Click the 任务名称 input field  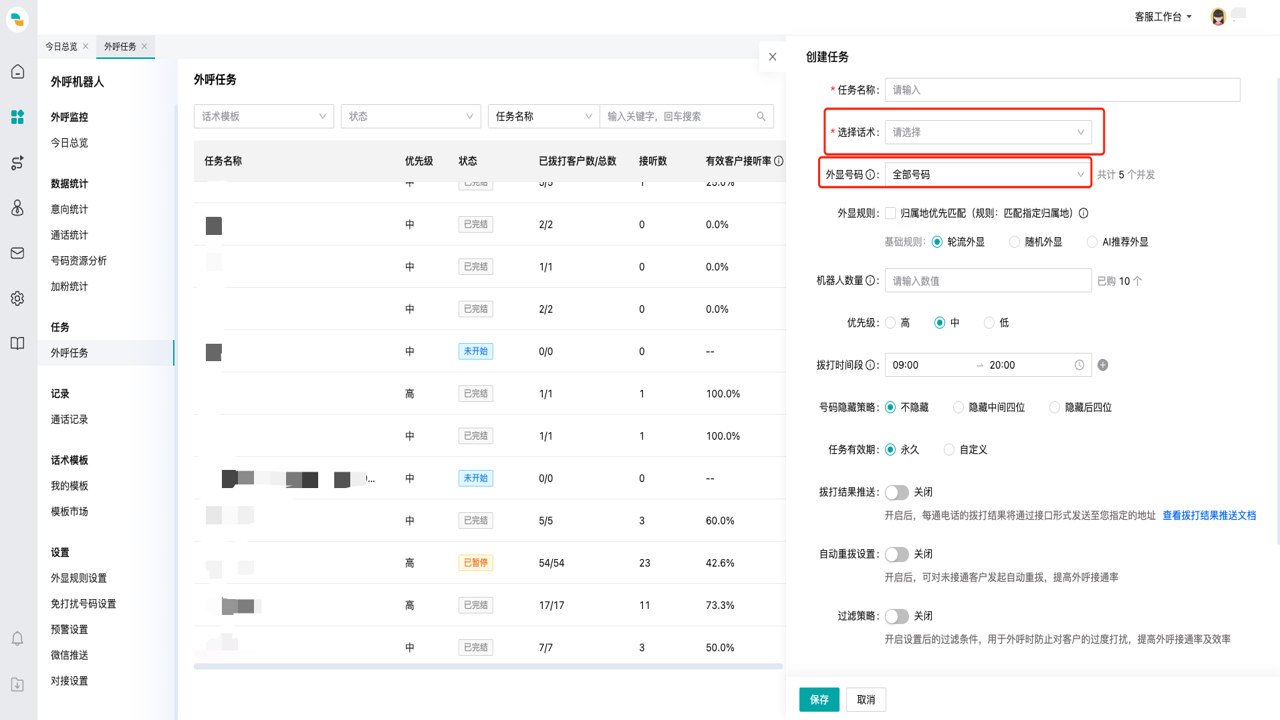click(x=1062, y=90)
